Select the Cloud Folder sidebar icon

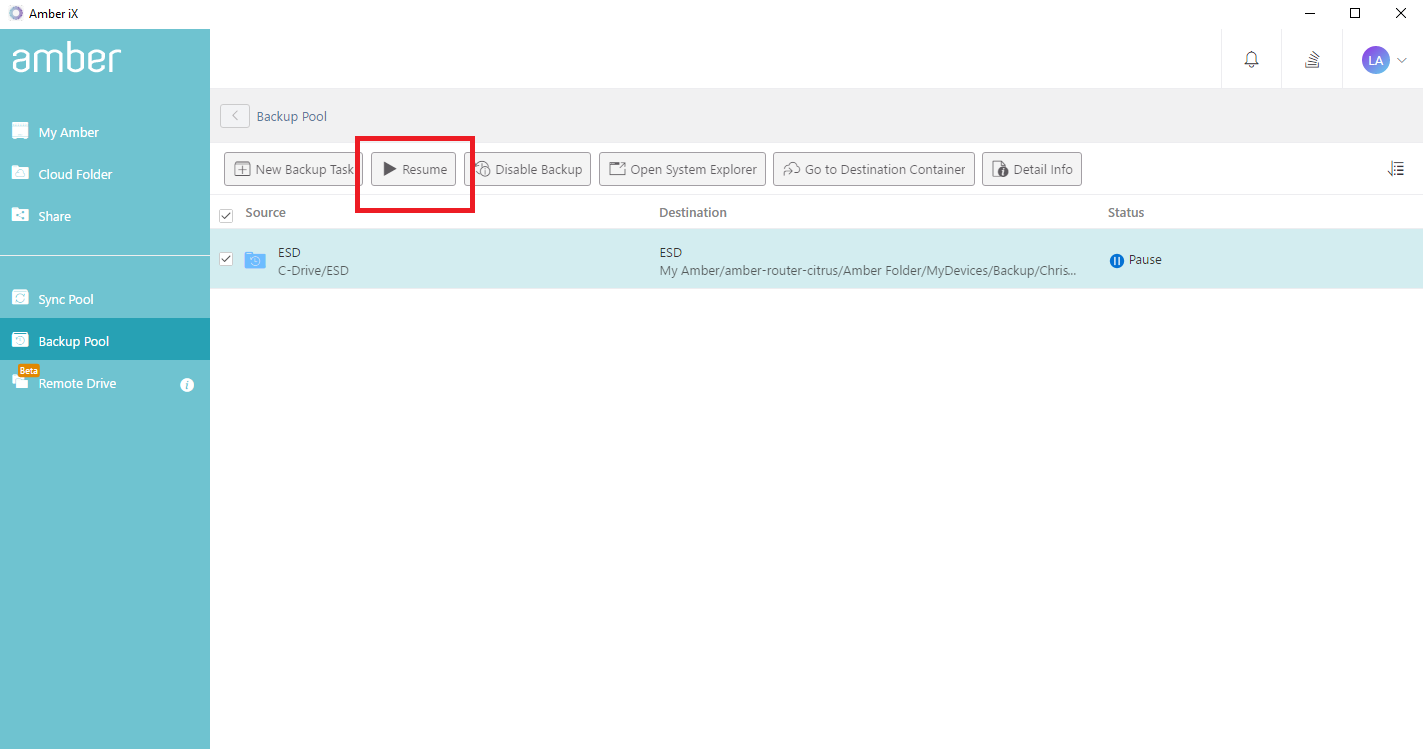click(x=20, y=173)
